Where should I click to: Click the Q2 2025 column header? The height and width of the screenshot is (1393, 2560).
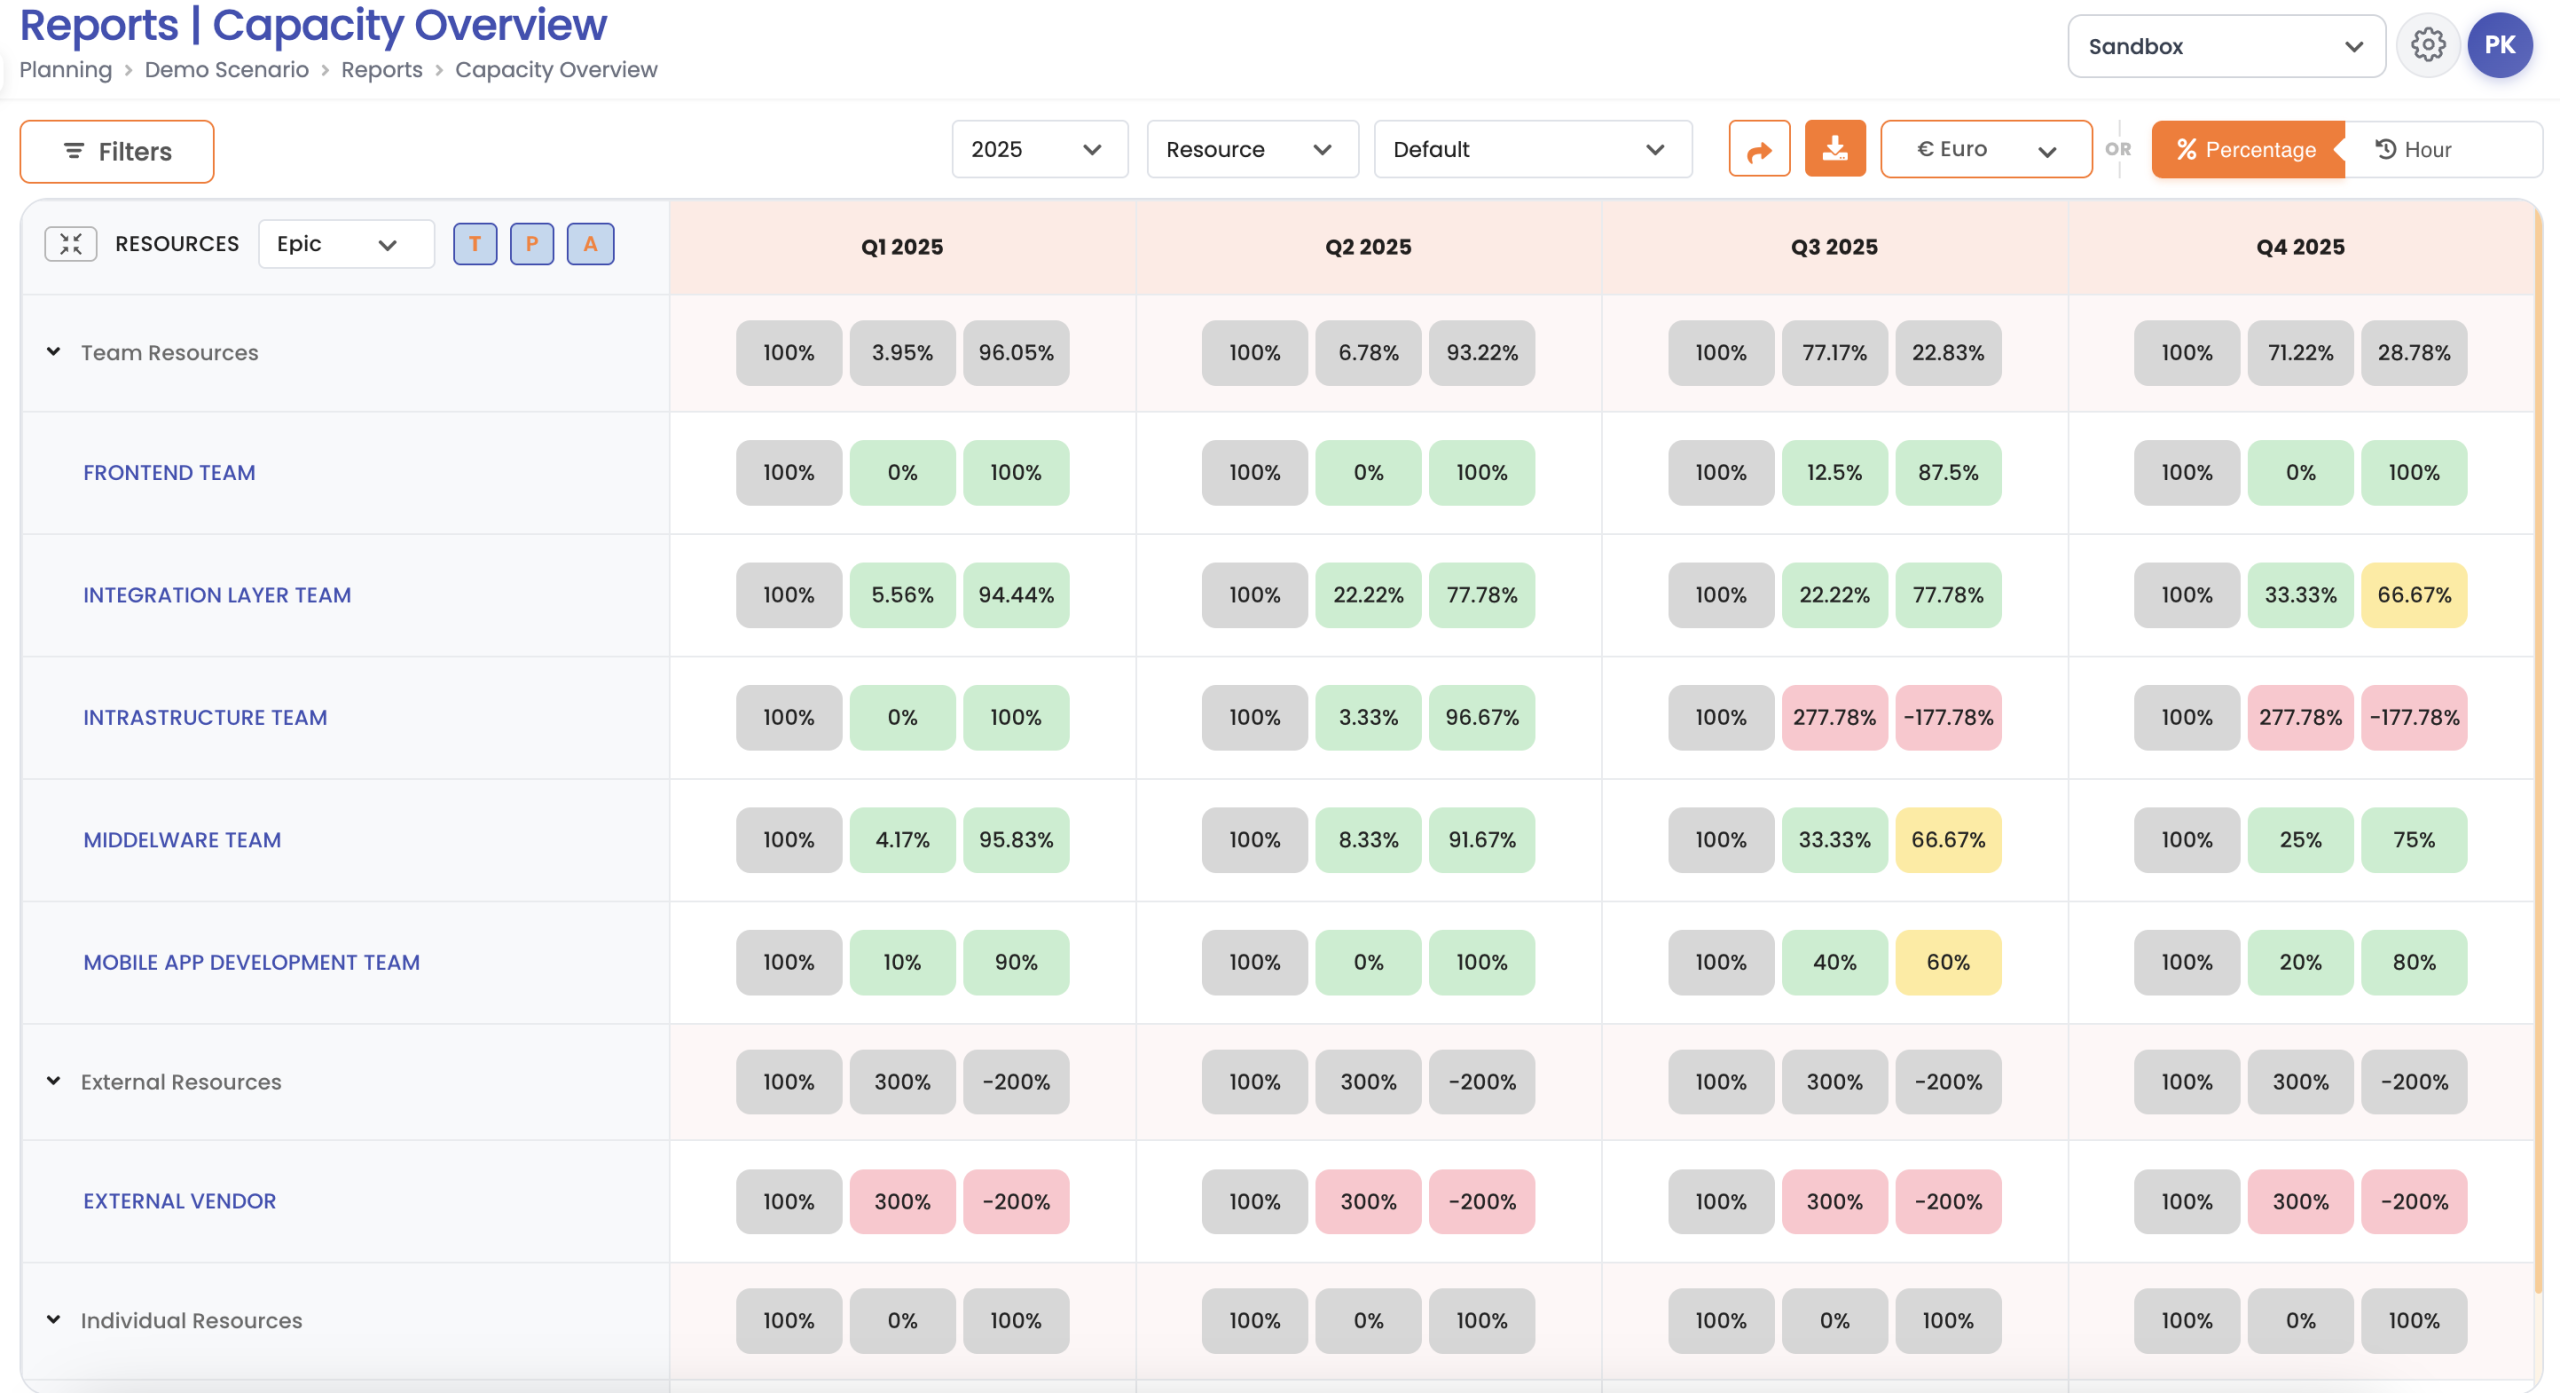coord(1367,247)
